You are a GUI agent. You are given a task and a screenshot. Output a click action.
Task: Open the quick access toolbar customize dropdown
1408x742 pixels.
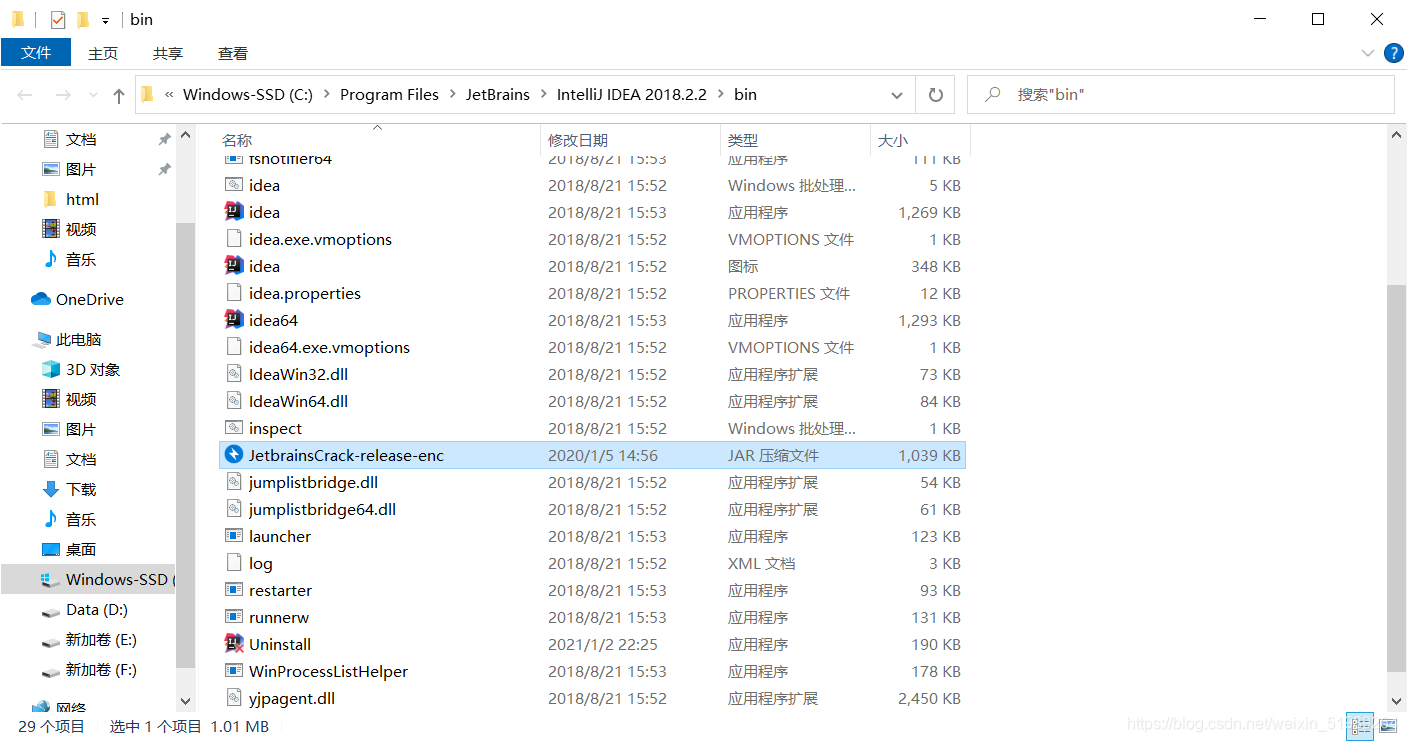coord(105,20)
